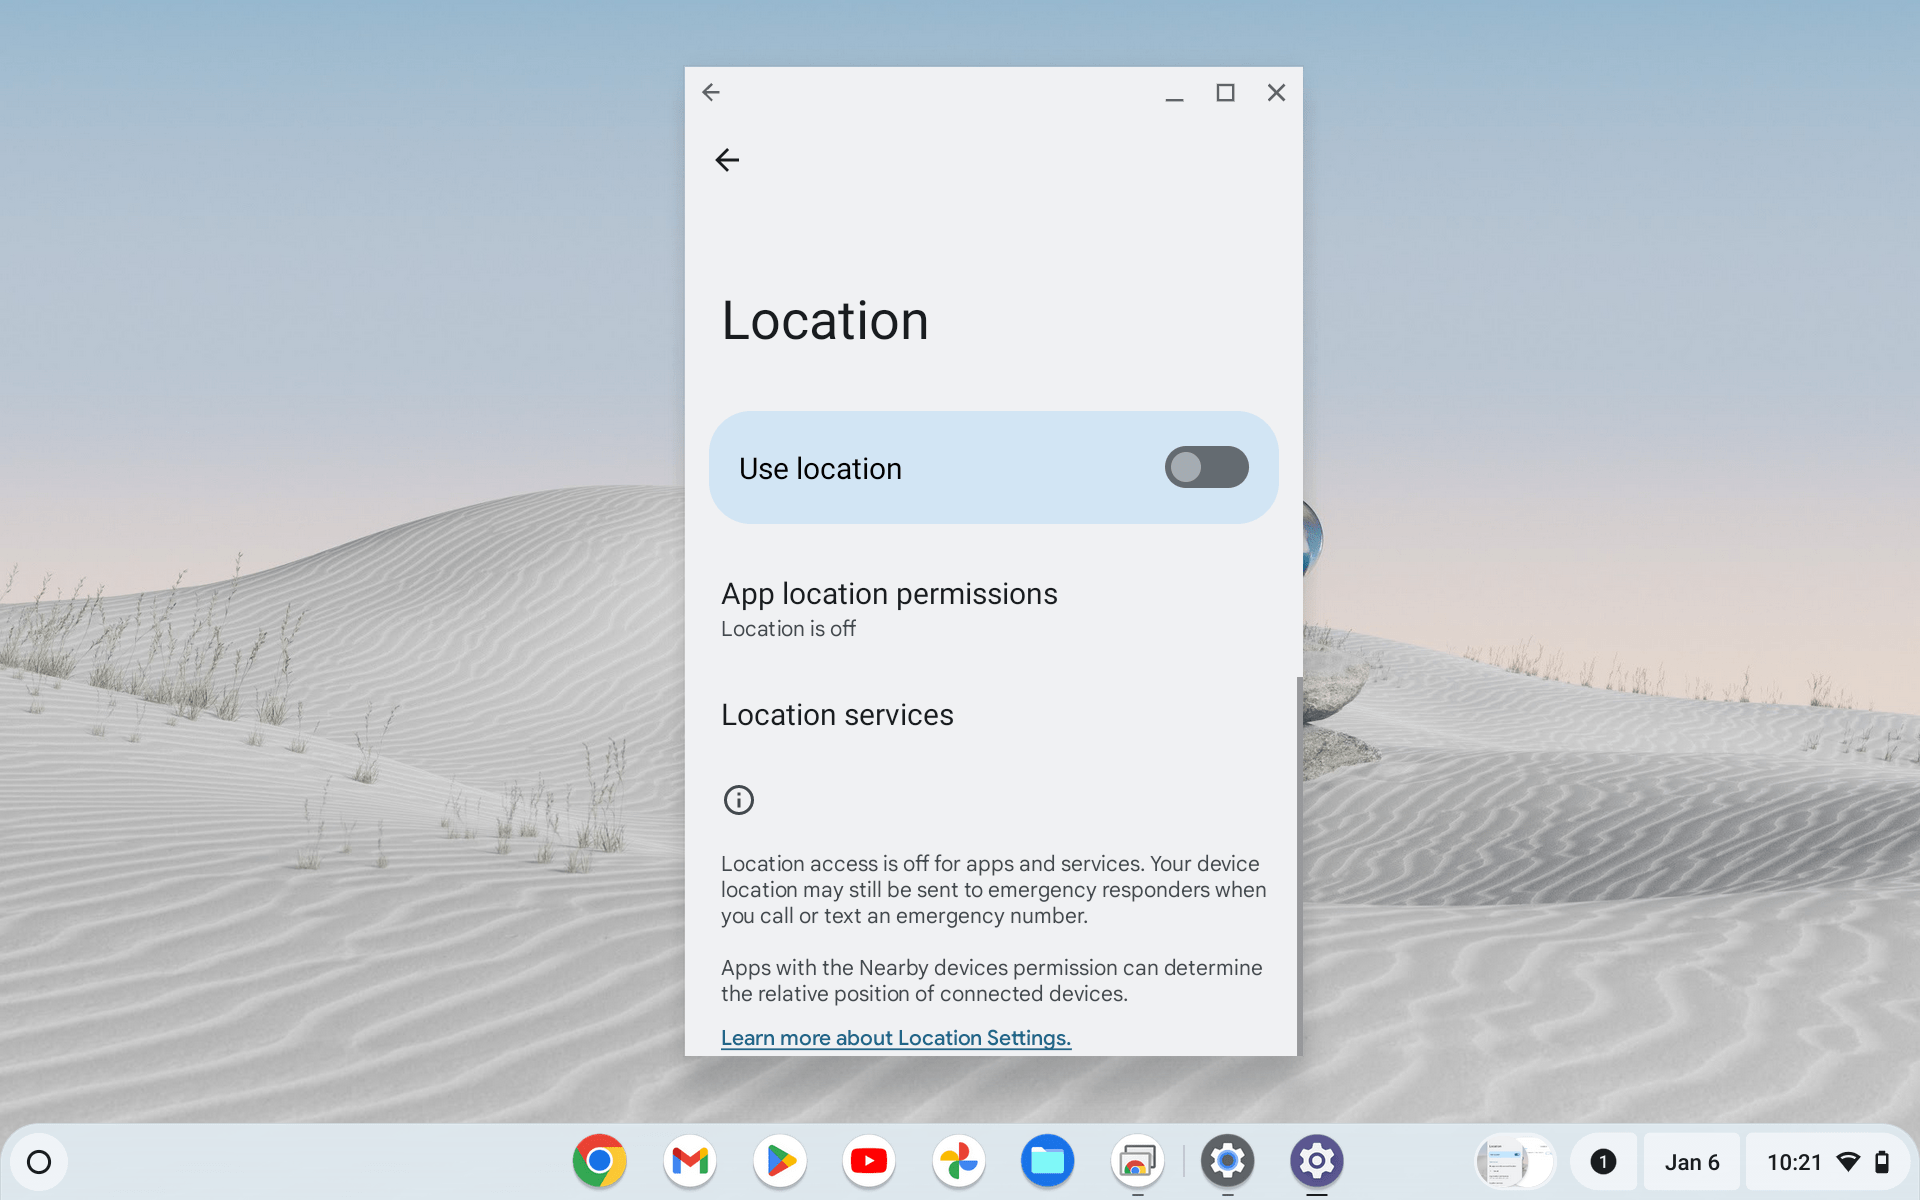Open Gmail from the shelf
This screenshot has height=1200, width=1920.
(689, 1161)
